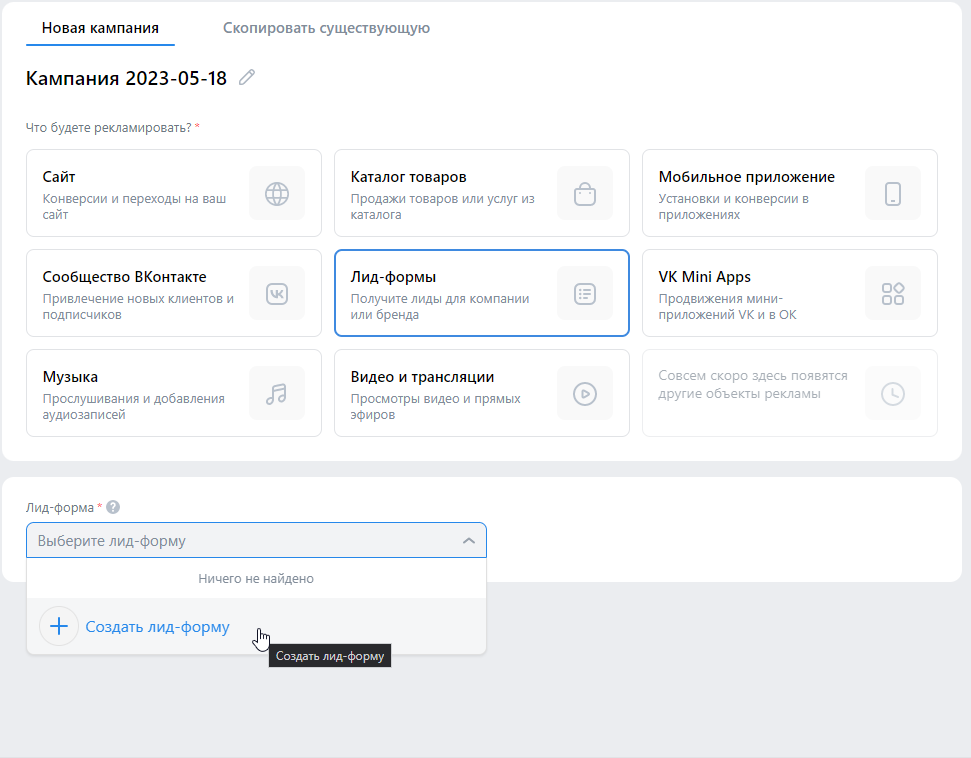Screen dimensions: 971x758
Task: Click the Создать лид-форму link
Action: coord(157,627)
